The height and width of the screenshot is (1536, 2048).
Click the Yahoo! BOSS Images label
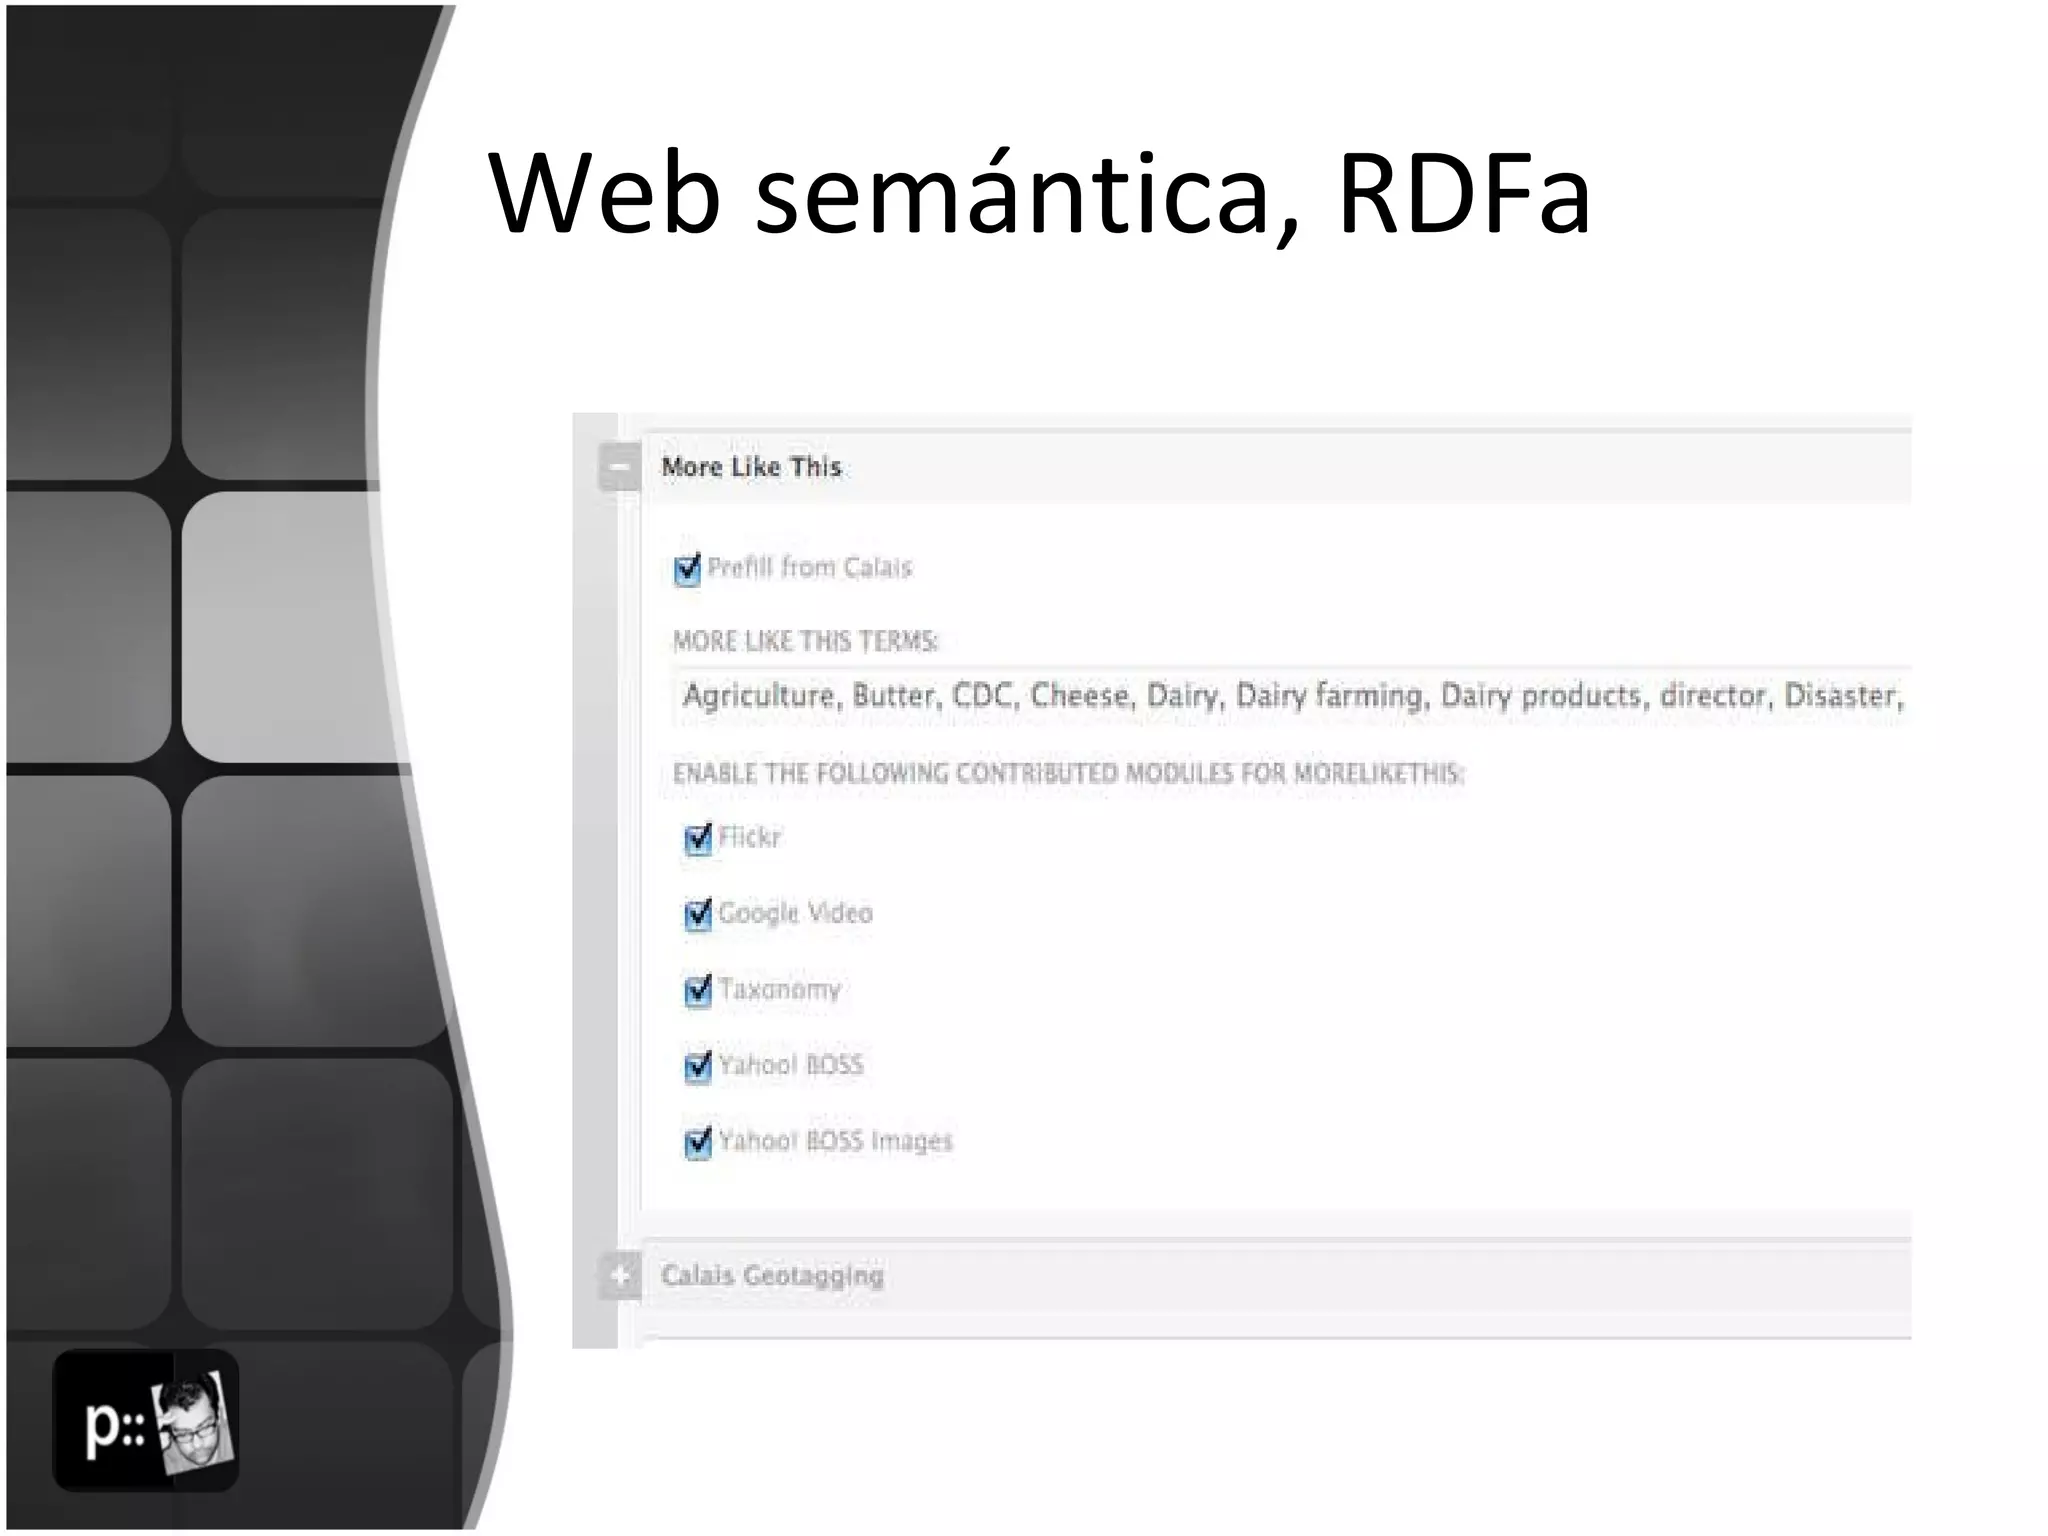(x=835, y=1141)
